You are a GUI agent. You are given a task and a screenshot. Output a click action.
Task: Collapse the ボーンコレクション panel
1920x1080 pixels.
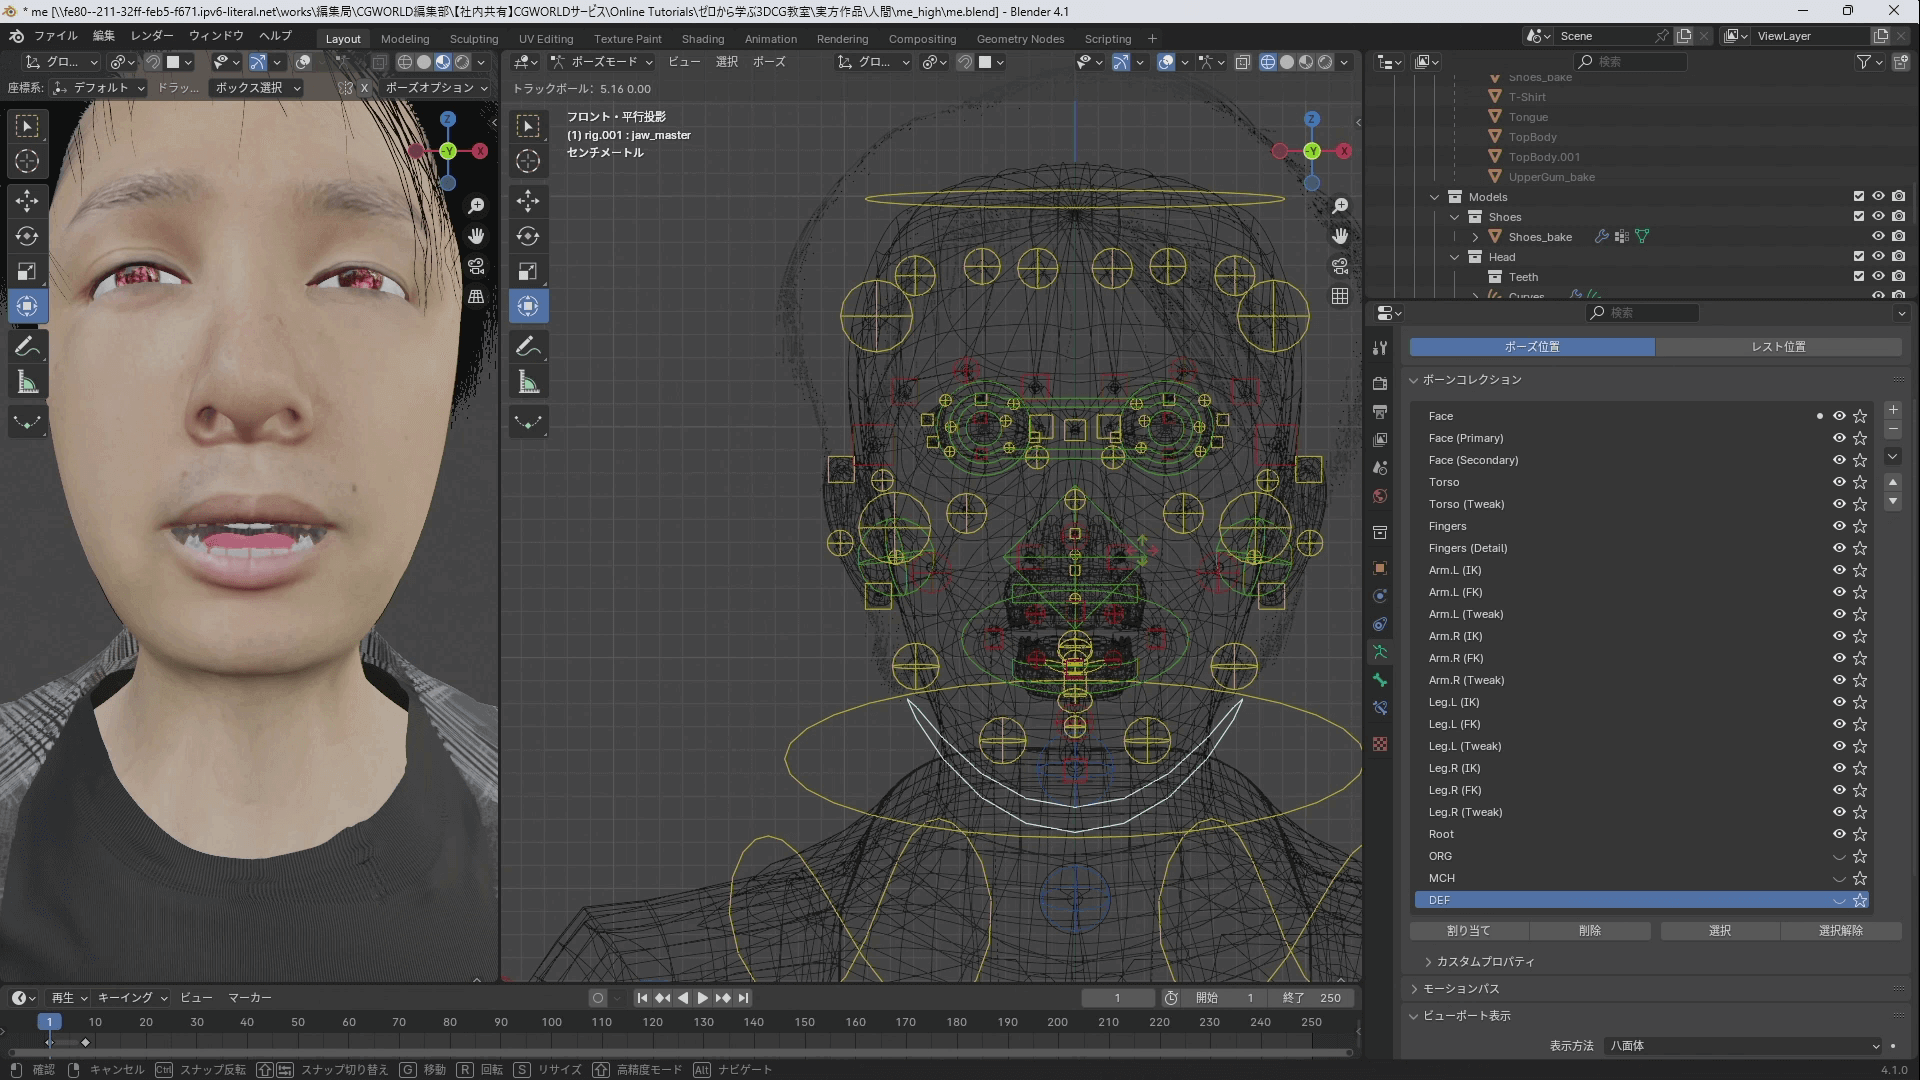coord(1414,380)
